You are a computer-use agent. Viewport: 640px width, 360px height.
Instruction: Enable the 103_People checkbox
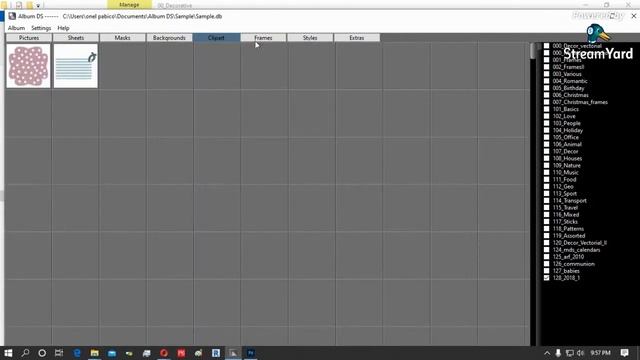(x=547, y=123)
